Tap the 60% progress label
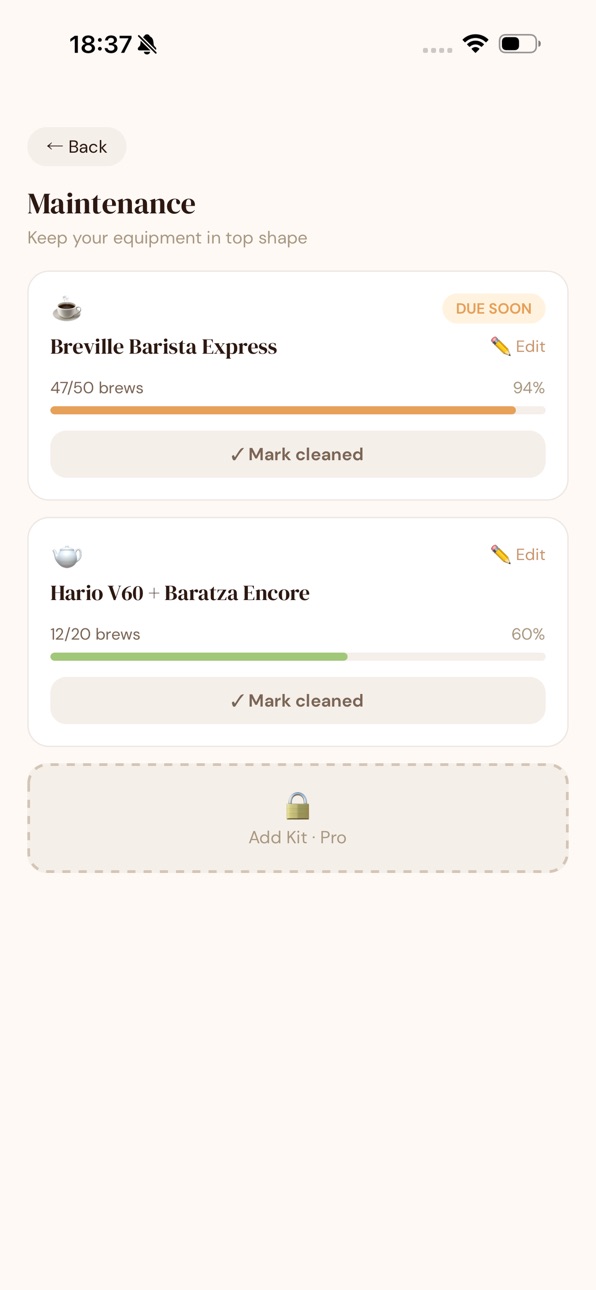This screenshot has height=1290, width=596. (x=528, y=634)
